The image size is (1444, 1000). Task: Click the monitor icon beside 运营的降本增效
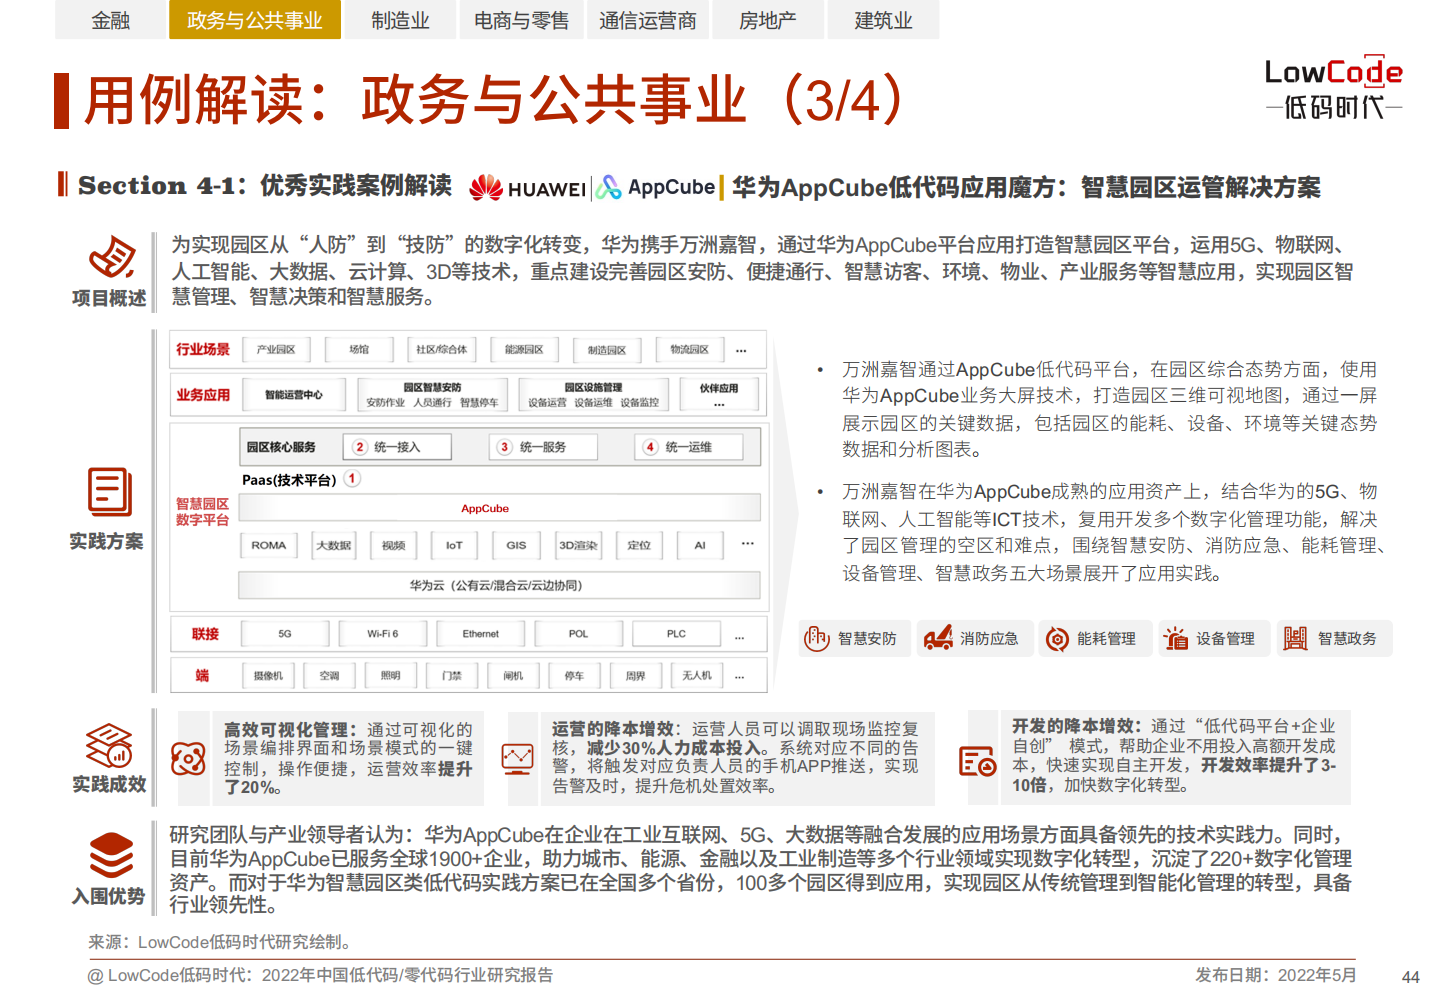517,759
